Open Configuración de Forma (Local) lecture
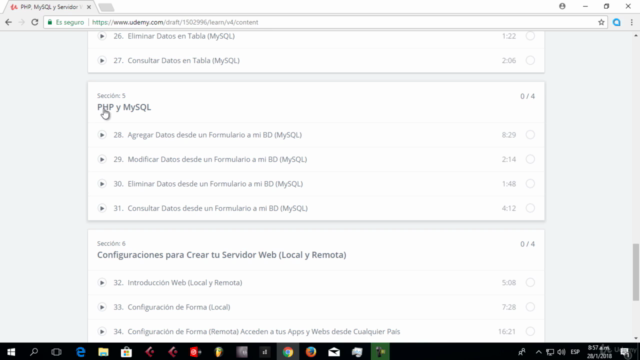Viewport: 640px width, 360px height. coord(179,307)
